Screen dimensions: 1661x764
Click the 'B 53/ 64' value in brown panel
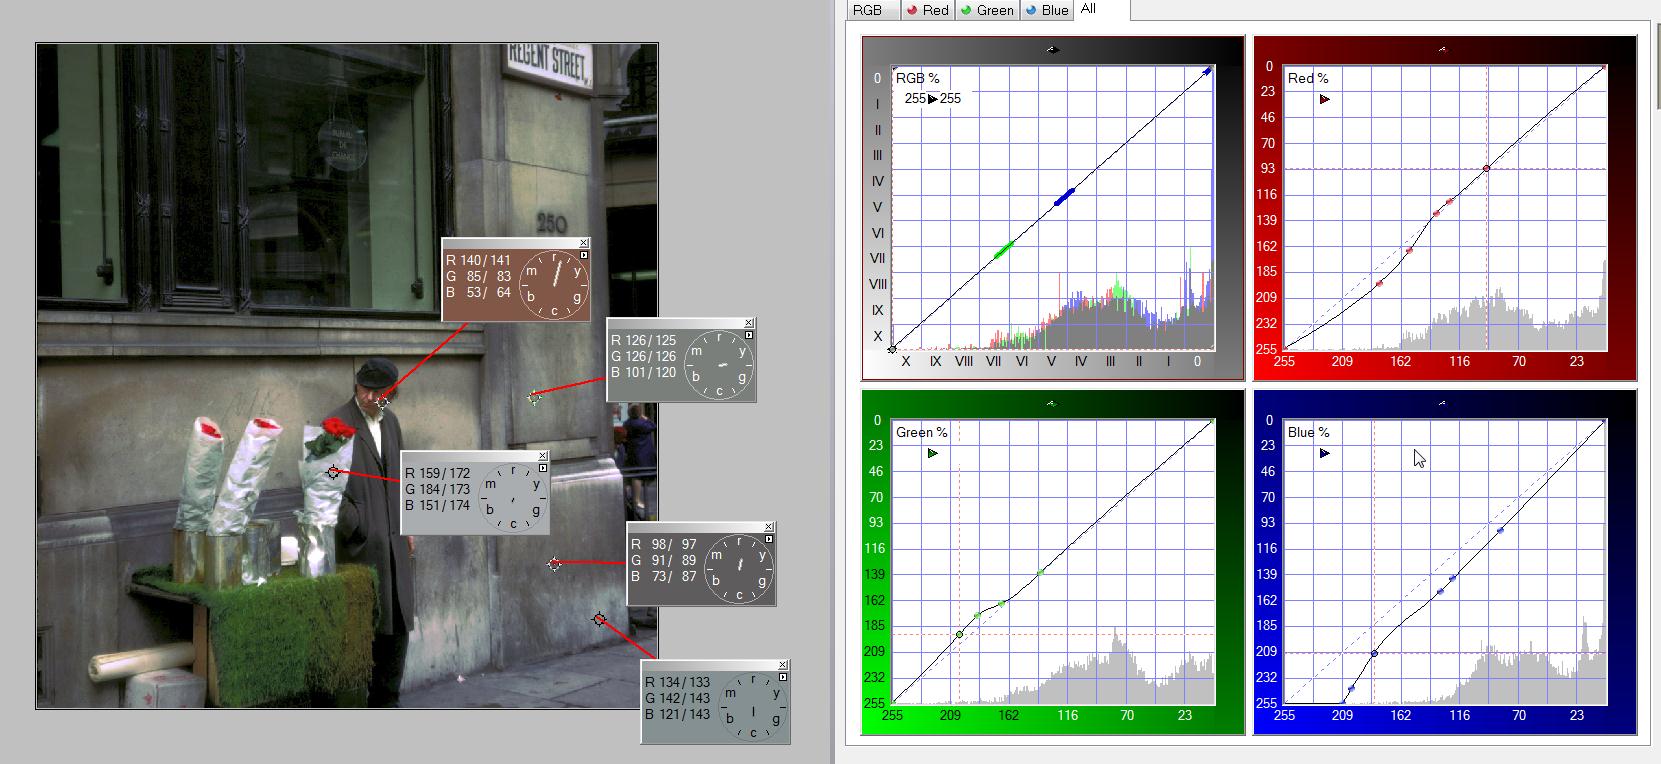tap(479, 292)
